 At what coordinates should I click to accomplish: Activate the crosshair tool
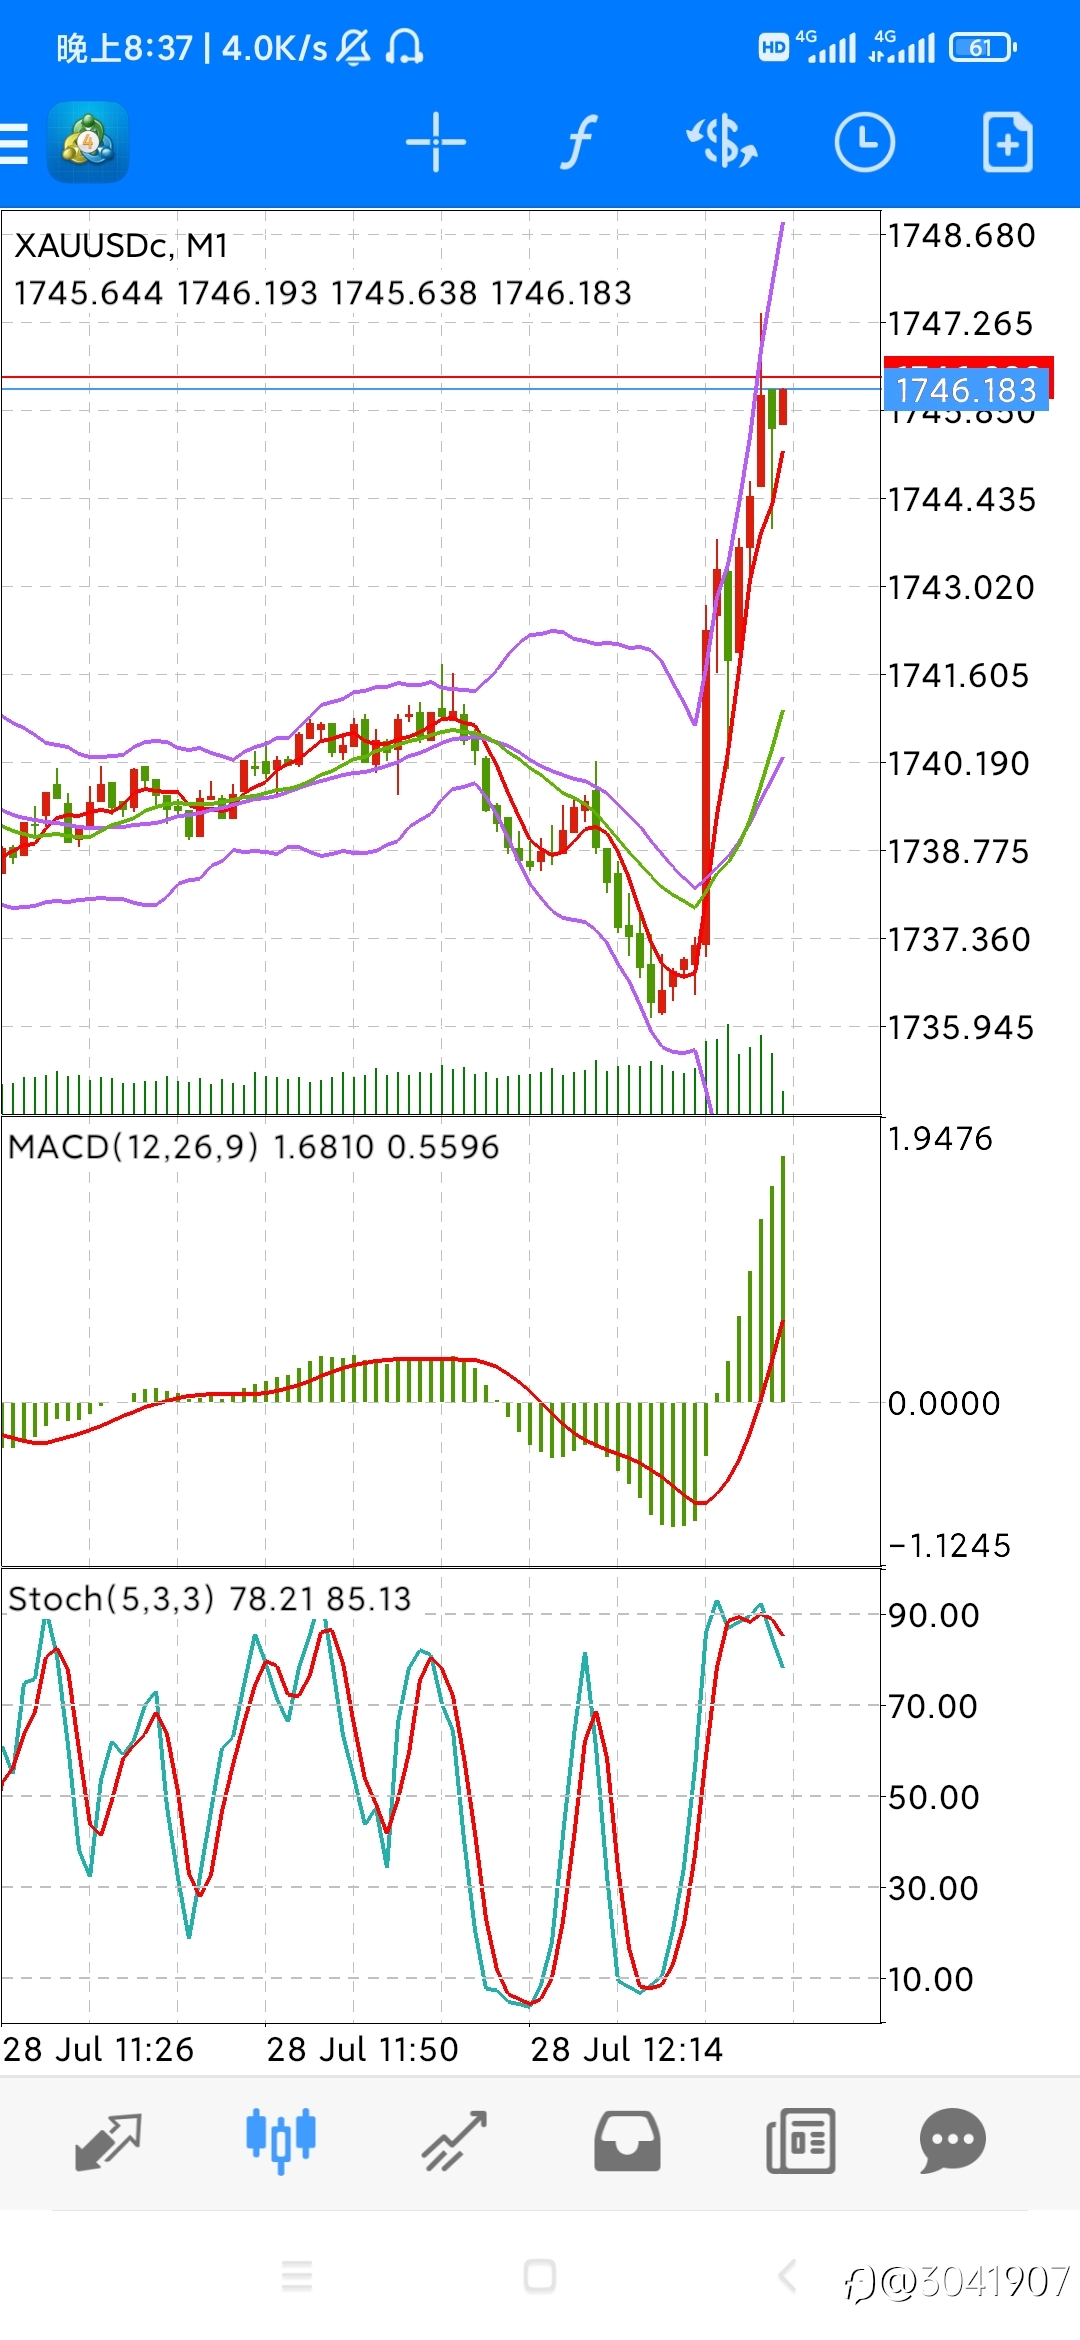(x=436, y=142)
